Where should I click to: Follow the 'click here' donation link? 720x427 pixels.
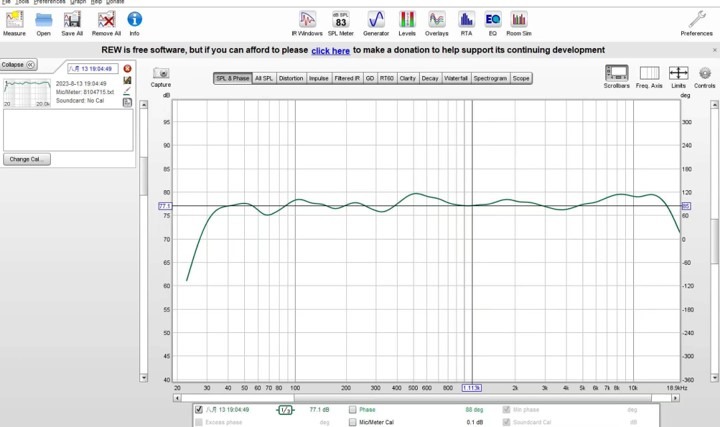click(331, 51)
